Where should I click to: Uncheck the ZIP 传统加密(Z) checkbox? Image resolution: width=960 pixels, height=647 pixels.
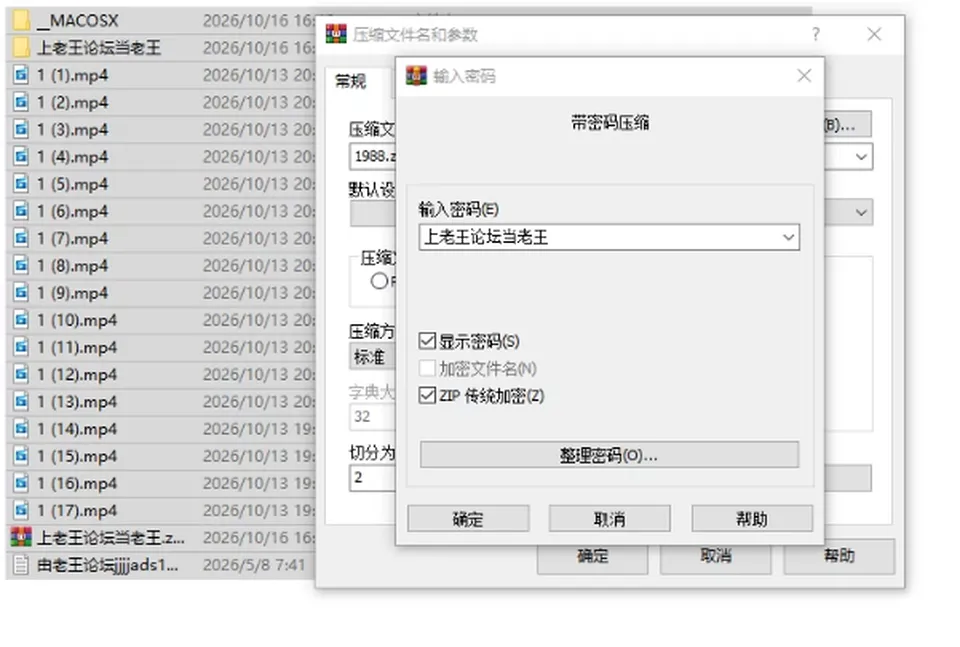(x=427, y=395)
